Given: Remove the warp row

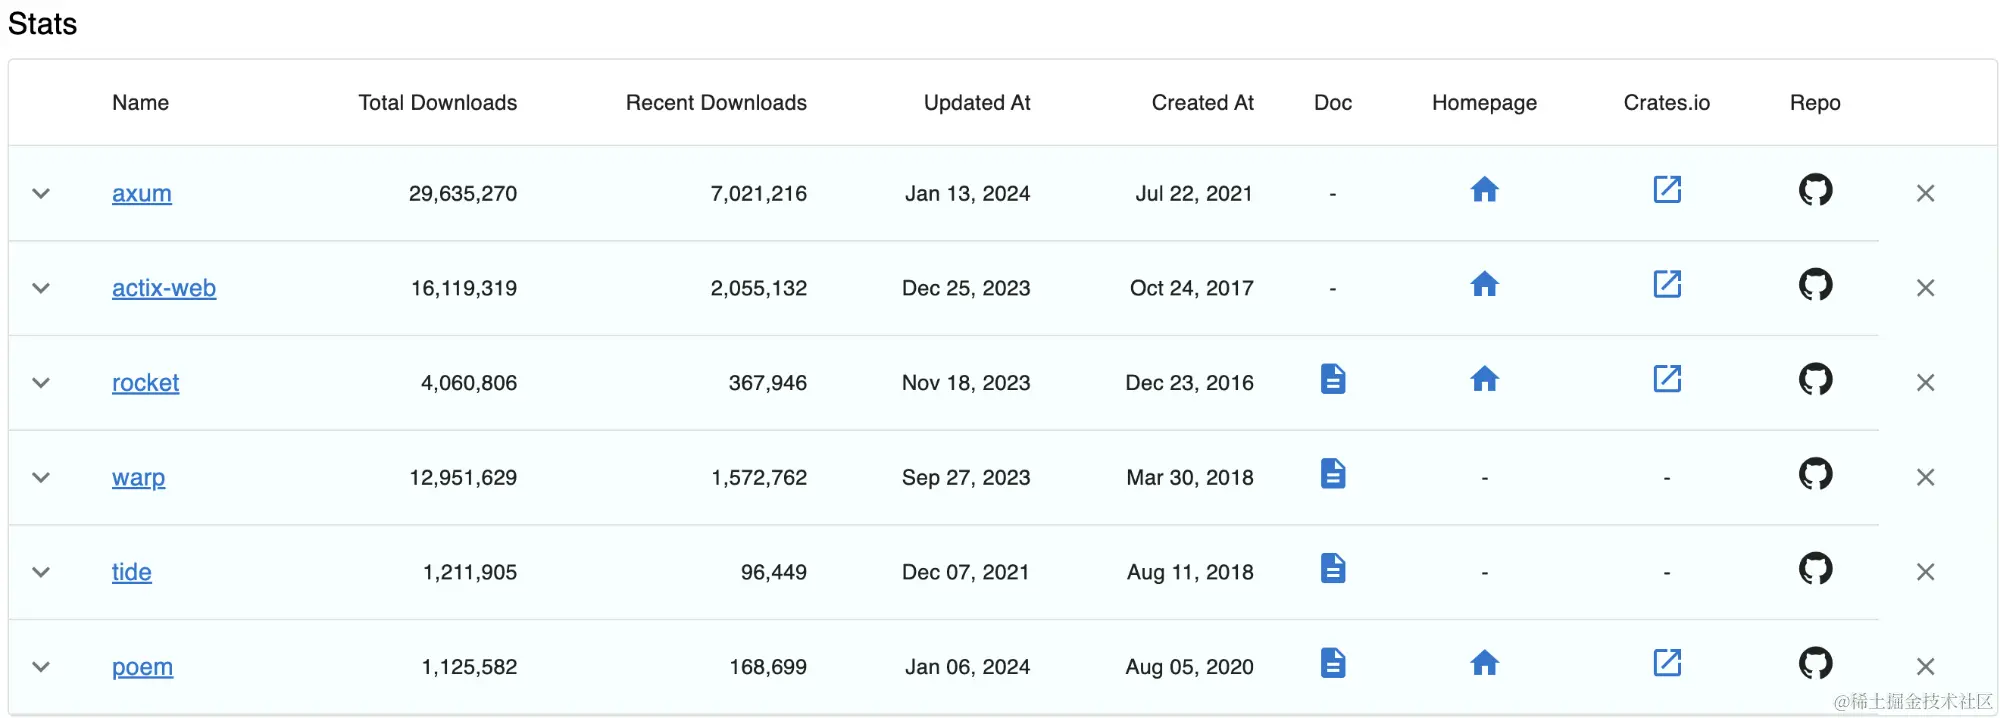Looking at the screenshot, I should tap(1925, 477).
